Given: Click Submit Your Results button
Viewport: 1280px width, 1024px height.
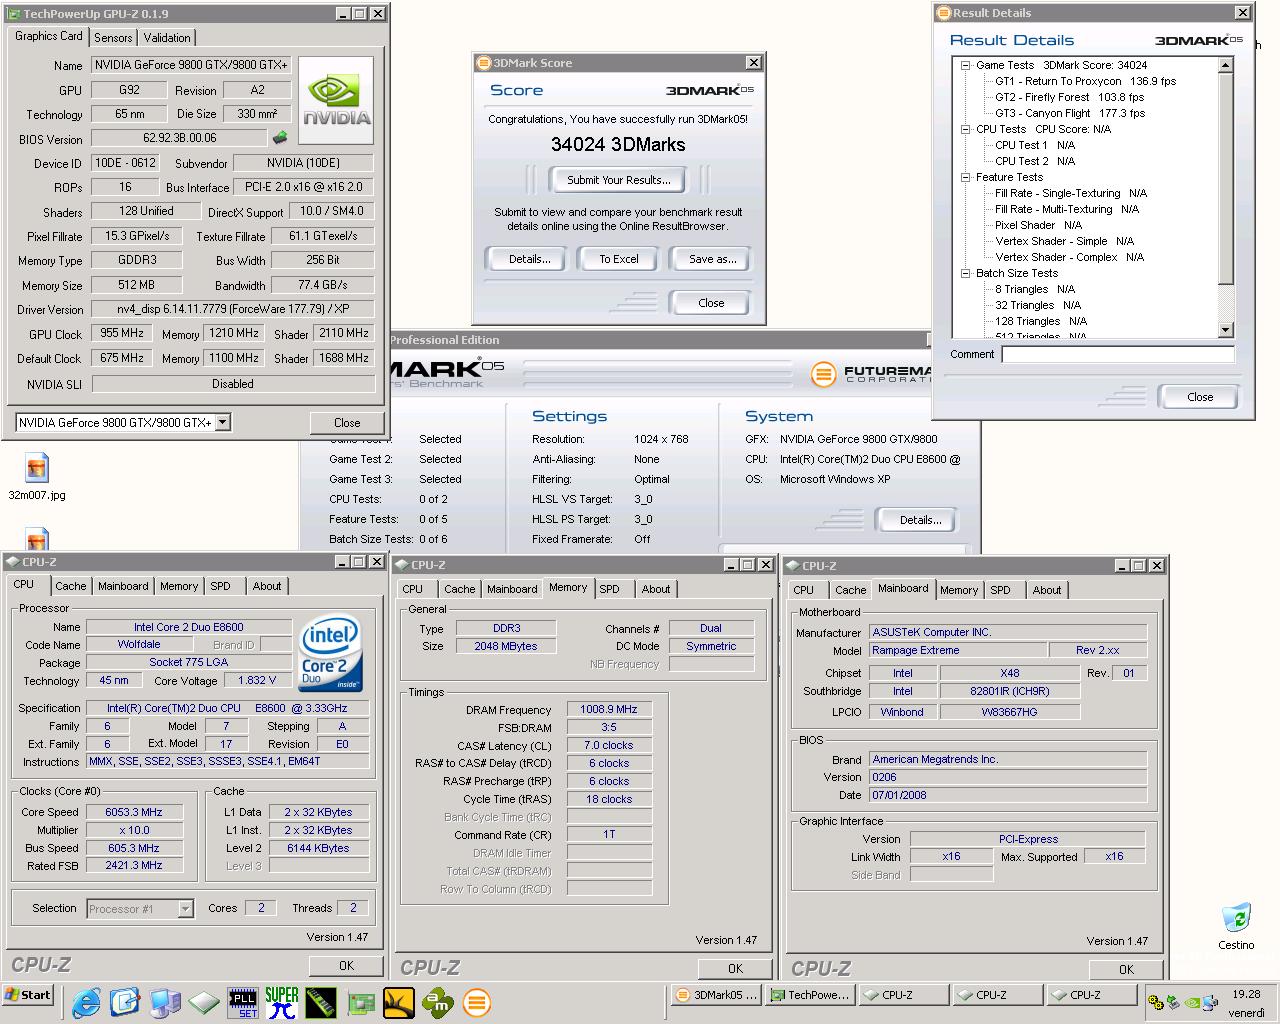Looking at the screenshot, I should (x=619, y=180).
